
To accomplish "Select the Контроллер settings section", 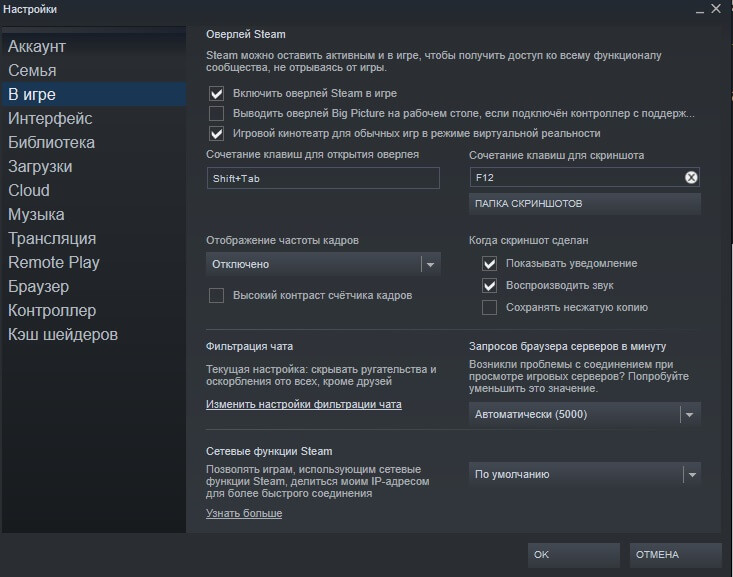I will [52, 311].
